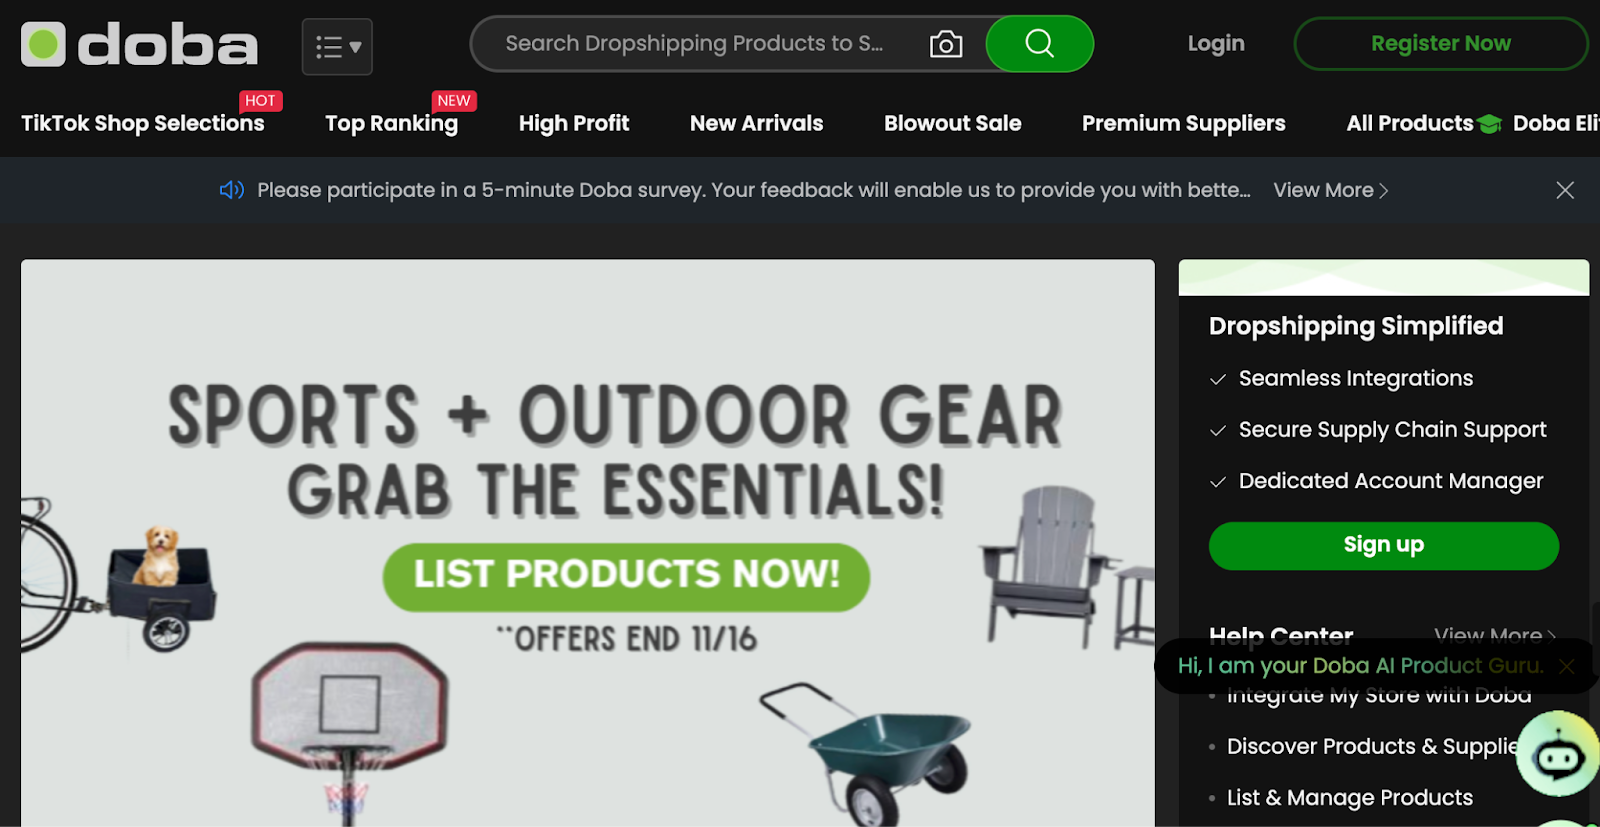Click the Seamless Integrations text
1600x827 pixels.
pyautogui.click(x=1355, y=378)
